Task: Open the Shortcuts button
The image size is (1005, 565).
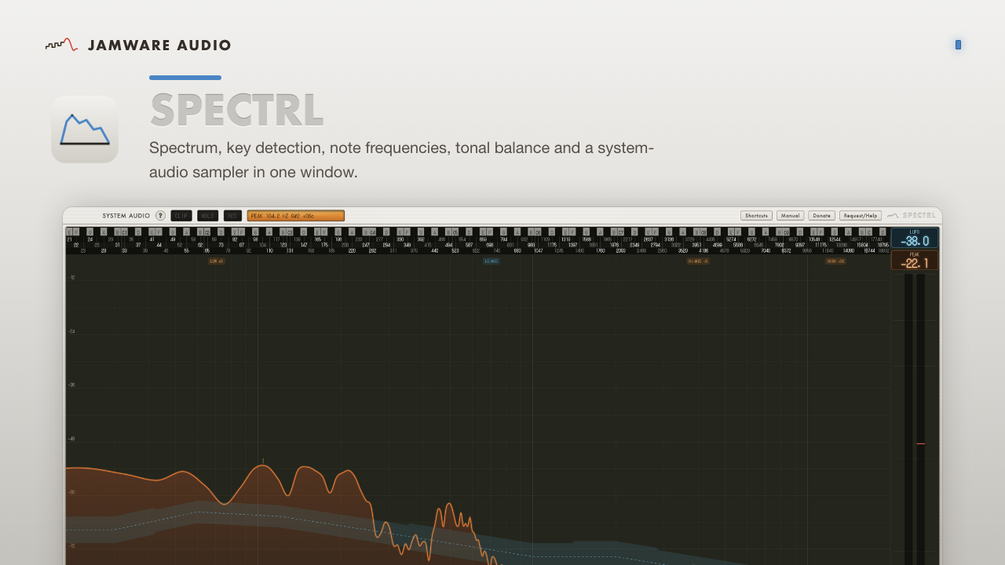Action: point(756,216)
